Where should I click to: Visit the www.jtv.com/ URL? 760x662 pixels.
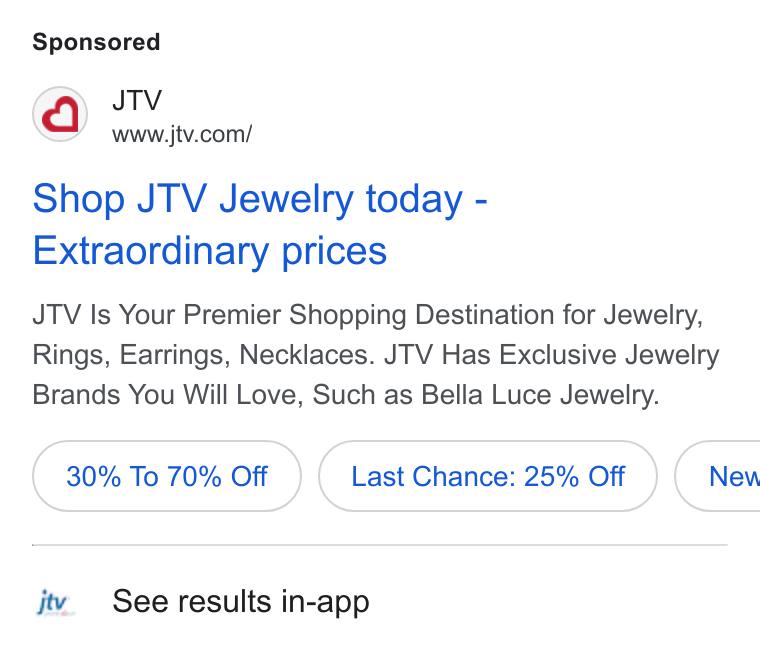tap(182, 134)
